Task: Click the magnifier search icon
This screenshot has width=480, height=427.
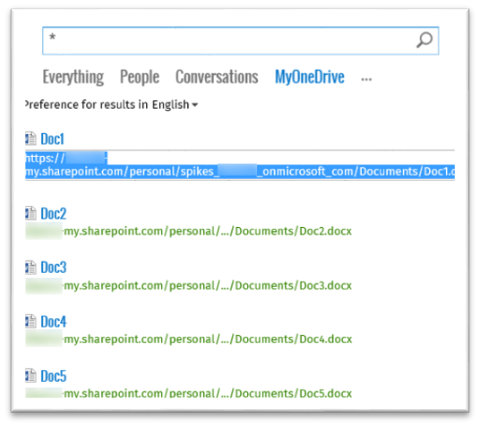Action: coord(424,40)
